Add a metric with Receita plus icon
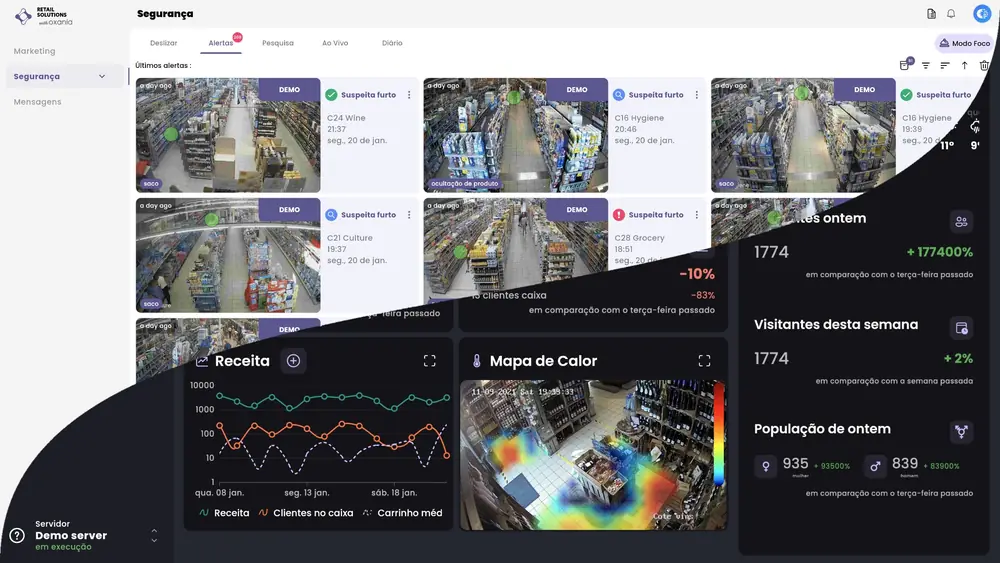Screen dimensions: 1000x563 [x=293, y=361]
